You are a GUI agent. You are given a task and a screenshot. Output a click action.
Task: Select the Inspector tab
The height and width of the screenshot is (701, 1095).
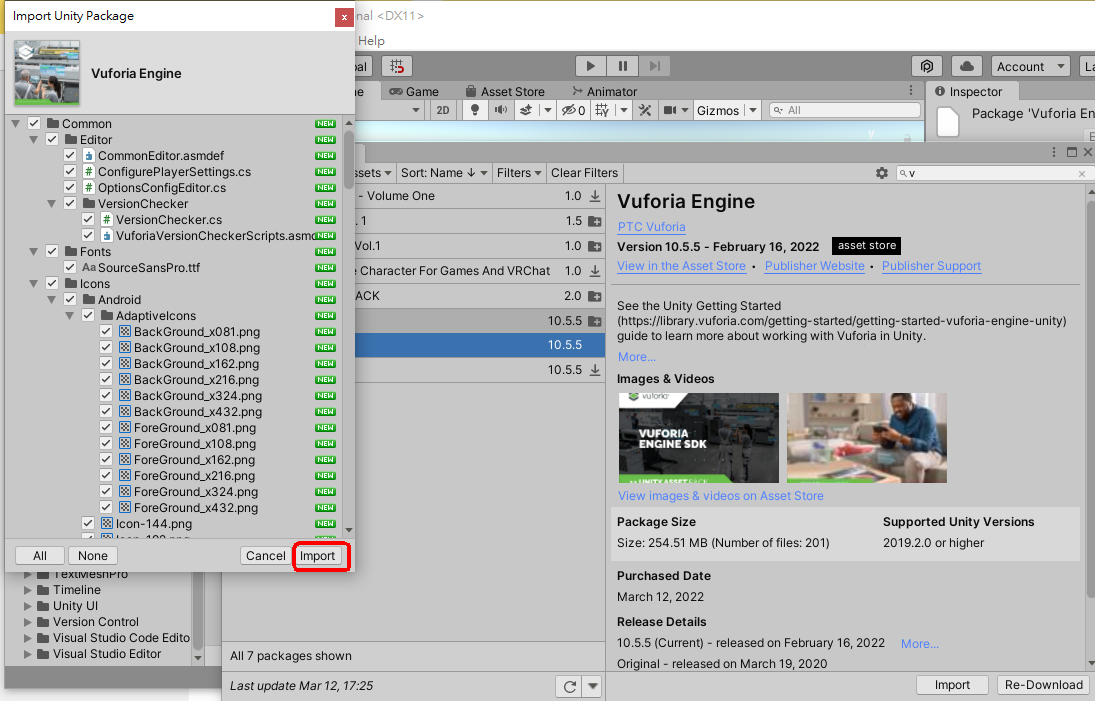point(969,91)
